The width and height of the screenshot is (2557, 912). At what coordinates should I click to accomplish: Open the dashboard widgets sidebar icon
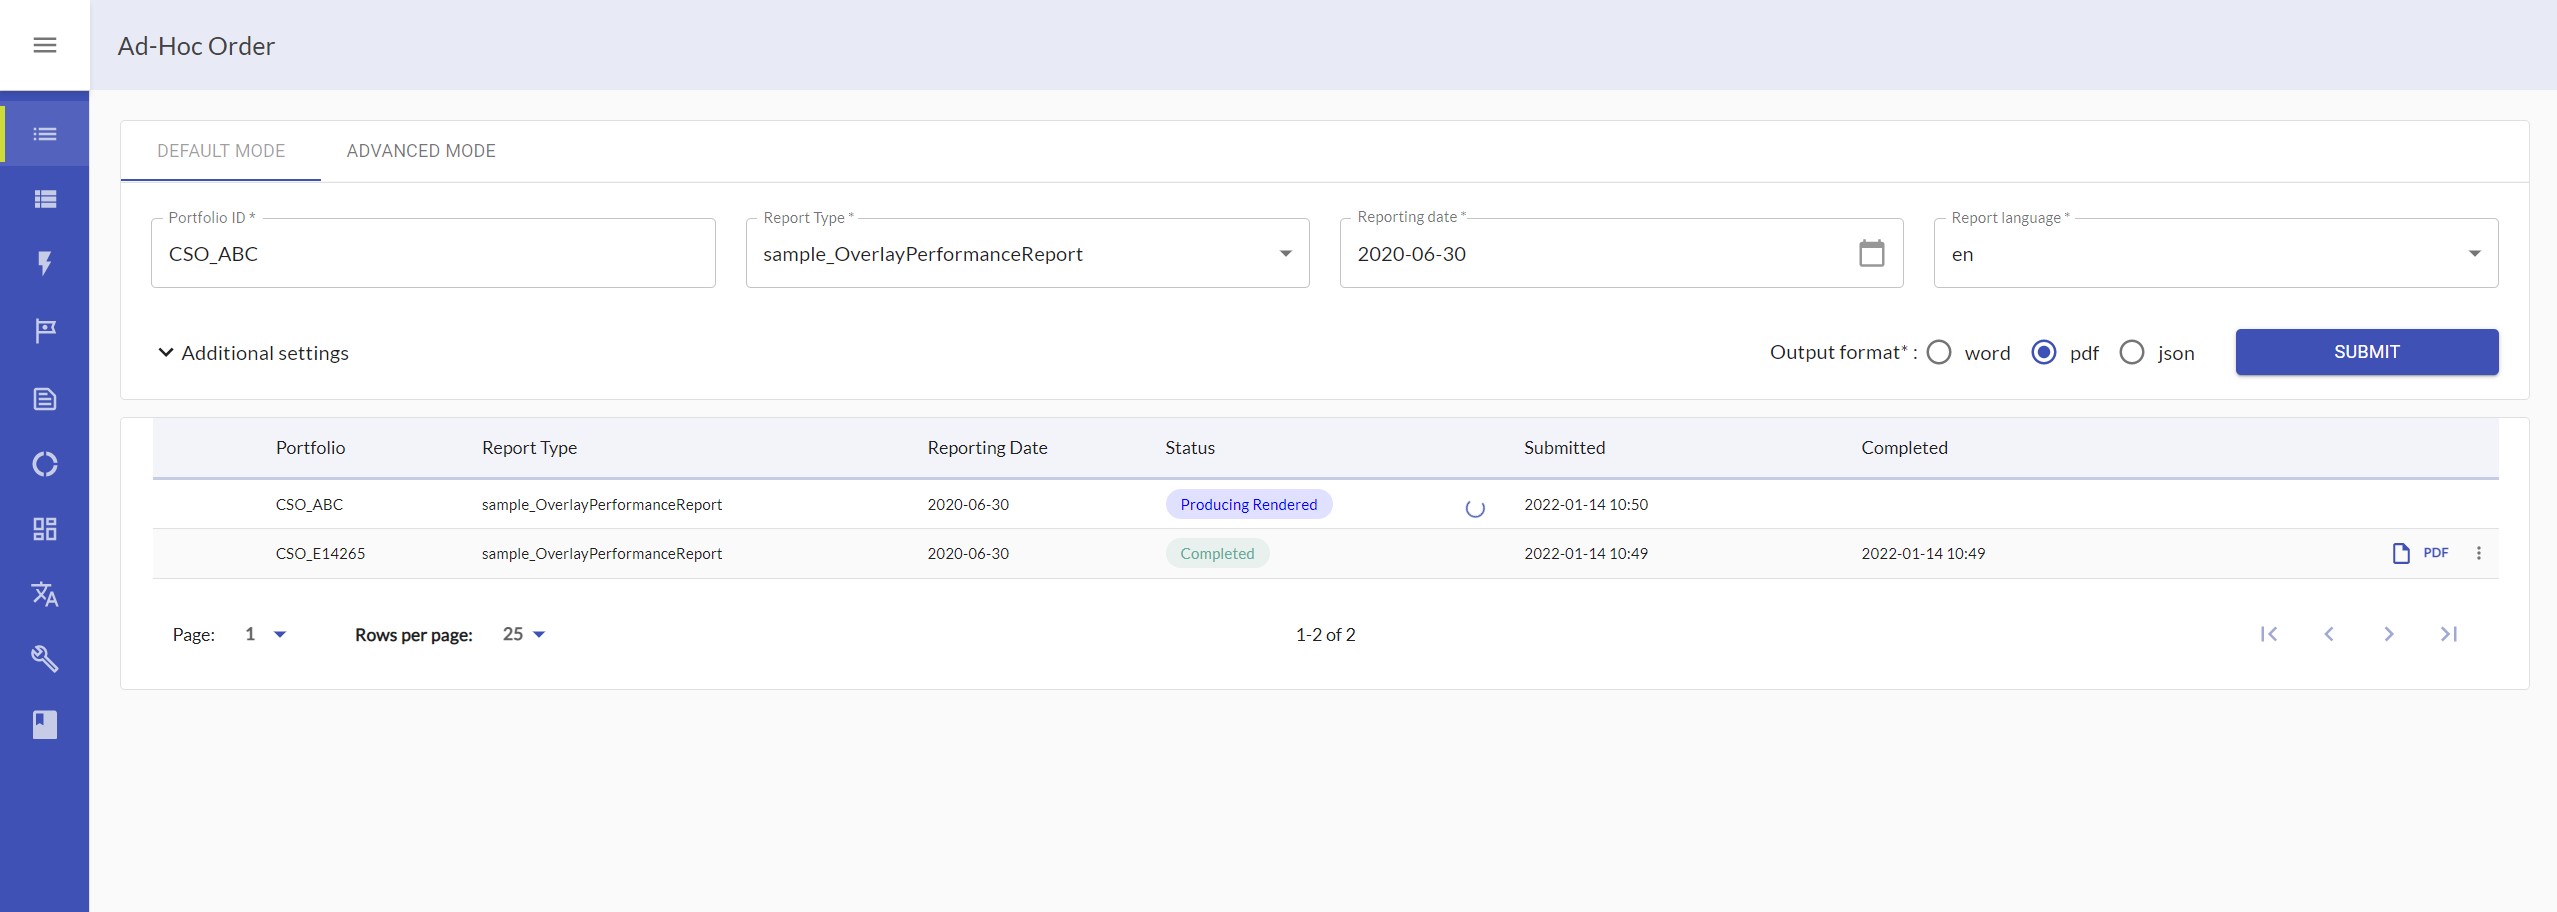pyautogui.click(x=45, y=529)
